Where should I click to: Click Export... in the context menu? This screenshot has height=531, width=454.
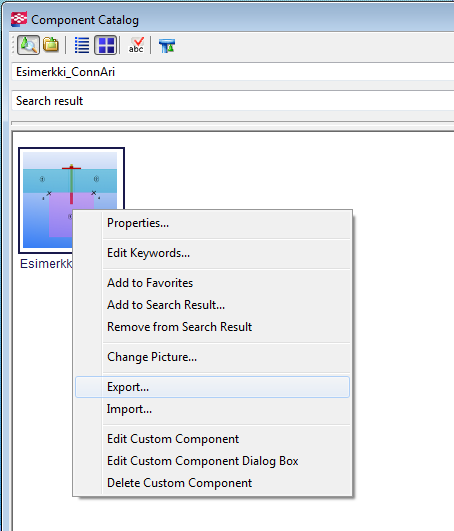pos(212,387)
